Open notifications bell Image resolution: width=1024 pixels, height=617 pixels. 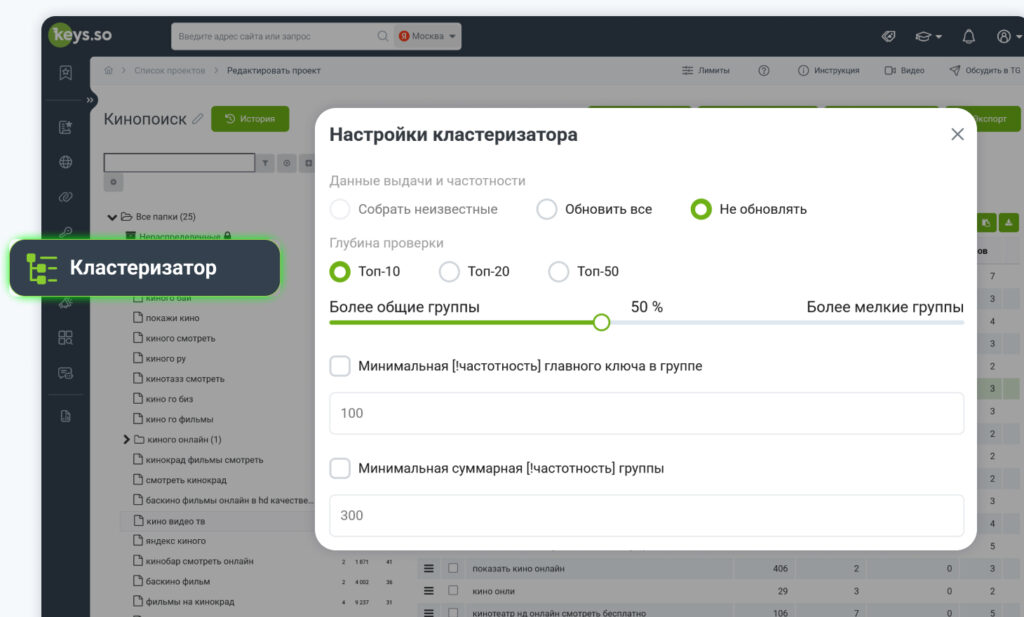968,37
